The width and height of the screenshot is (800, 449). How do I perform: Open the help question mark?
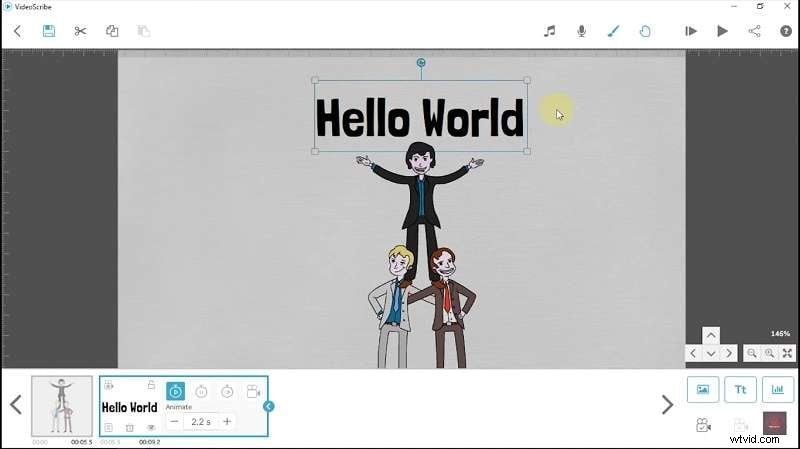[x=786, y=31]
